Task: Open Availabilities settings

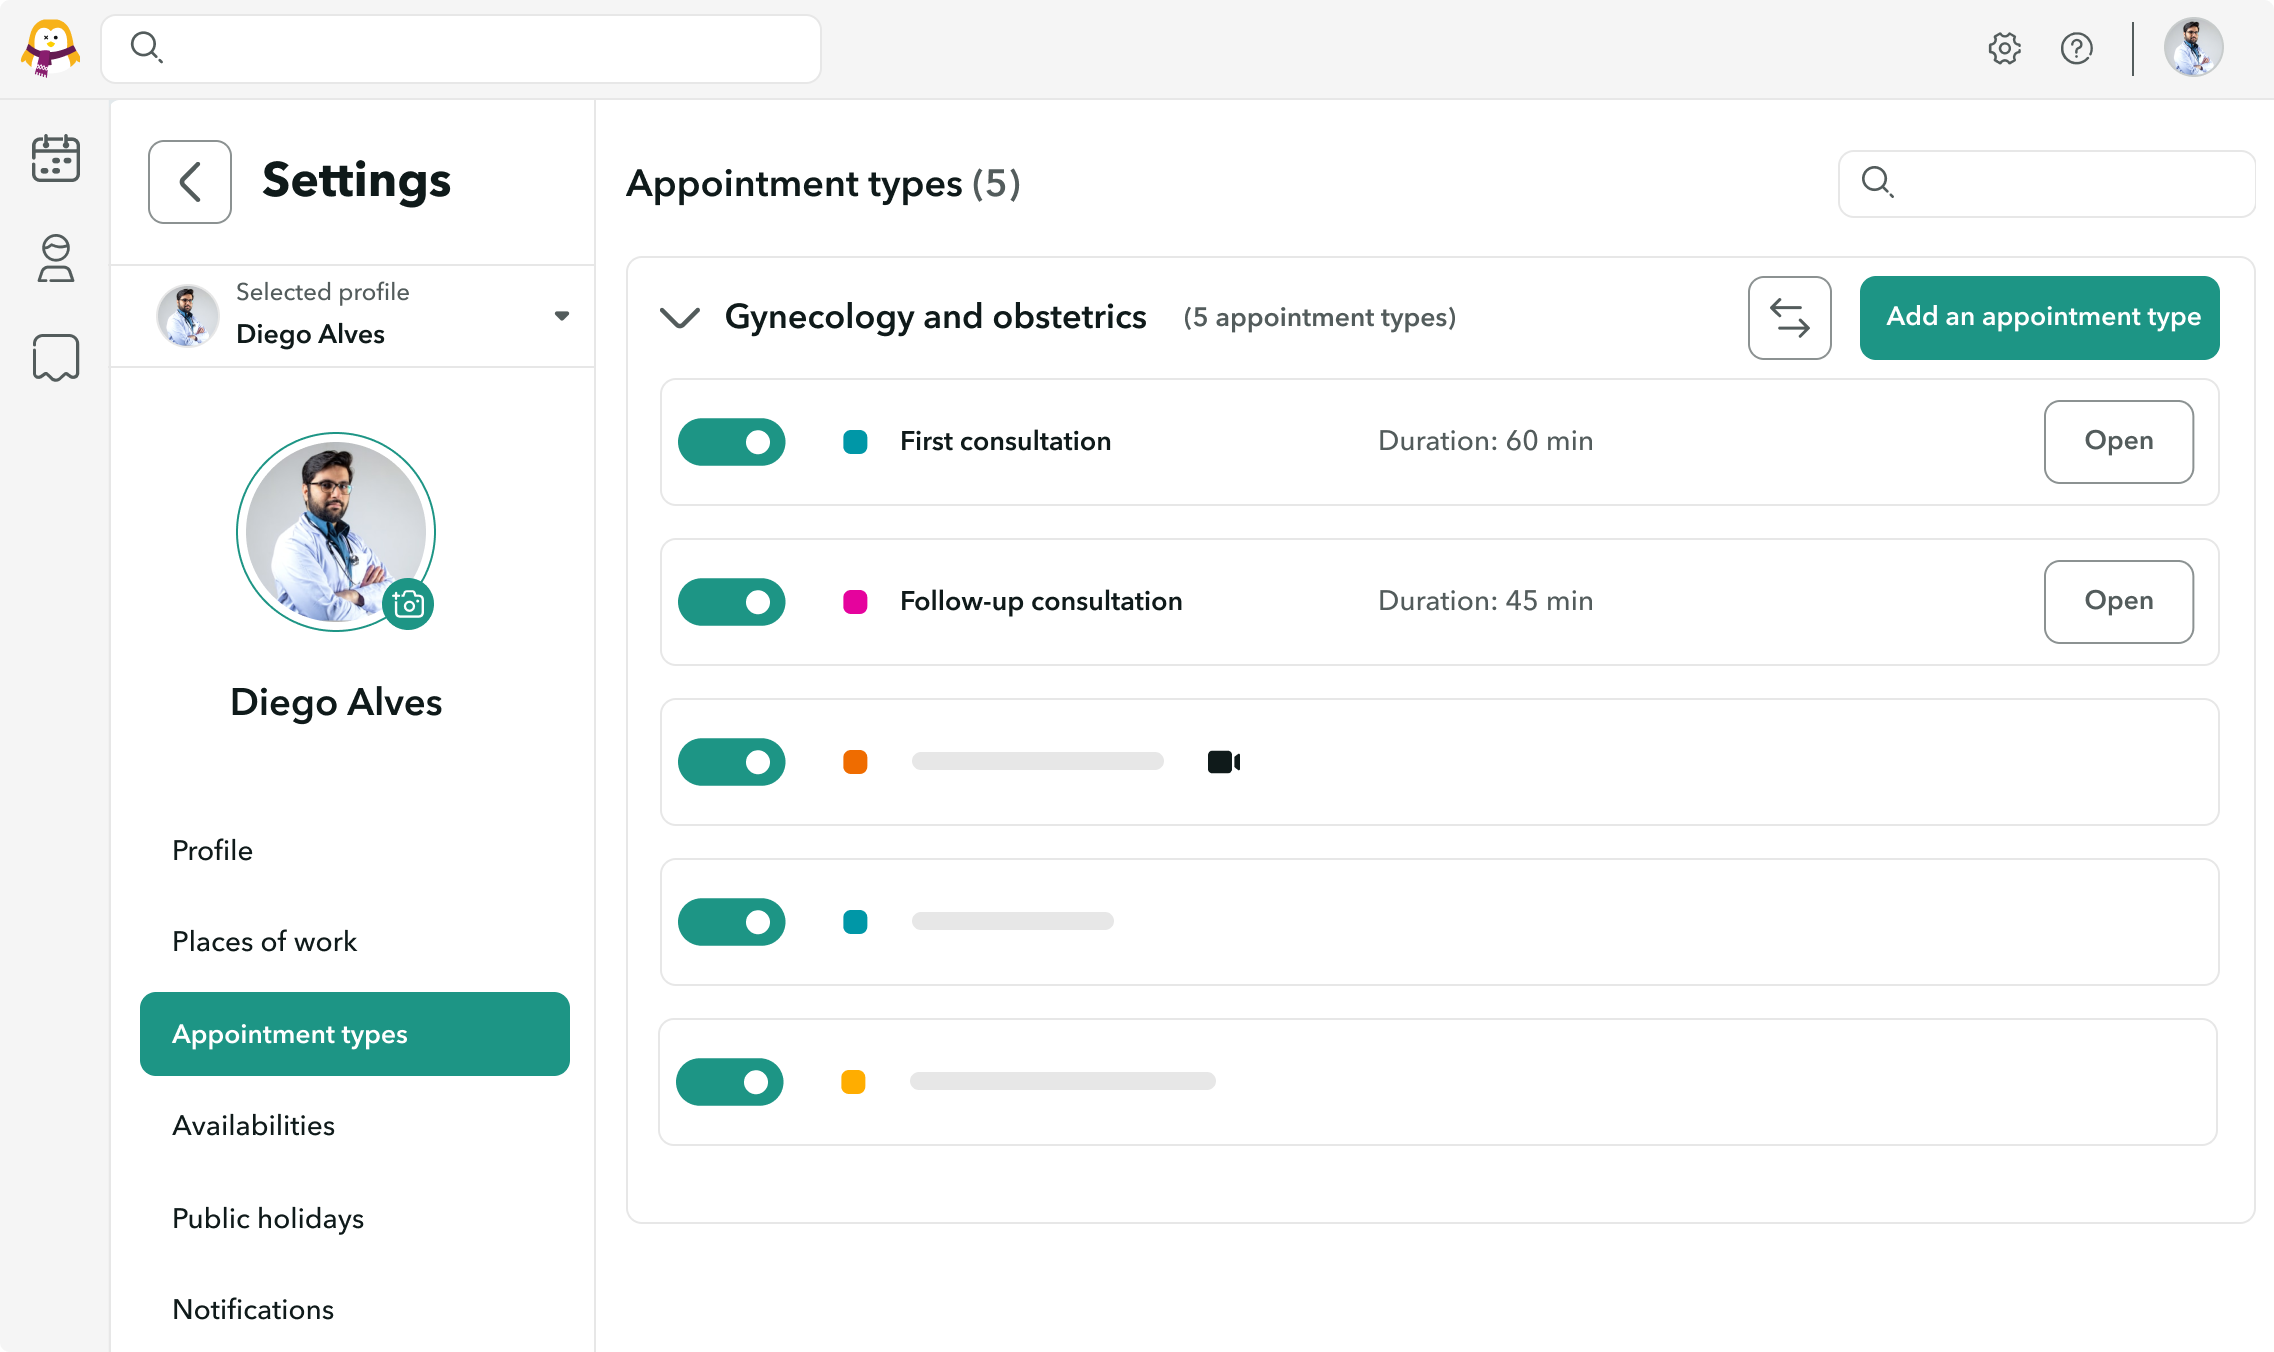Action: point(253,1126)
